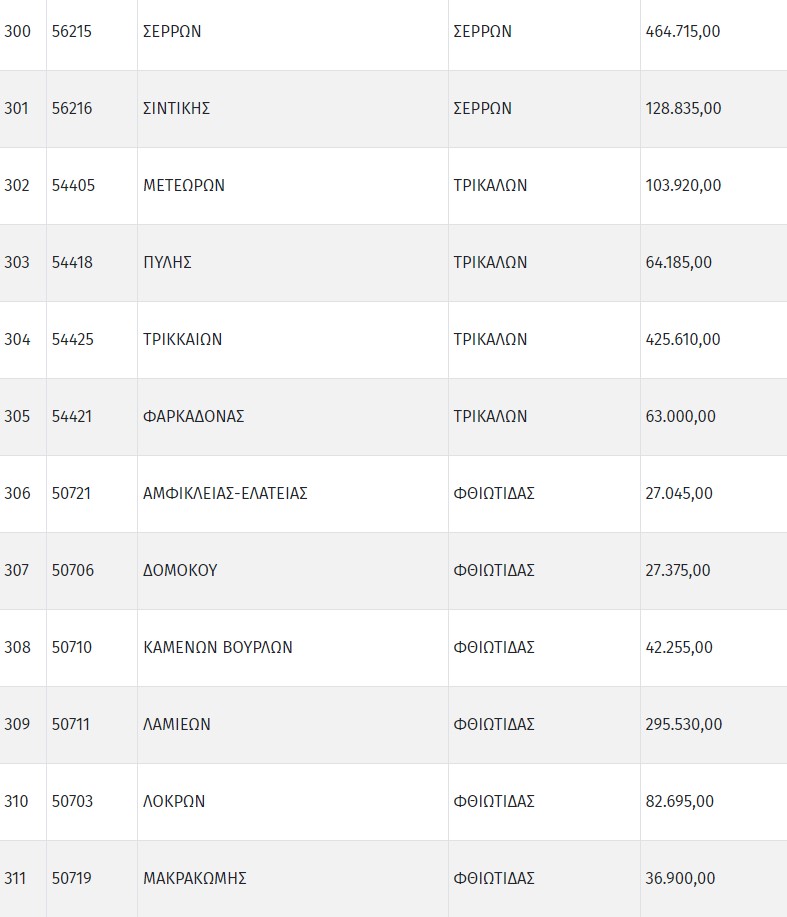
Task: Click the code 50710 cell
Action: [72, 647]
